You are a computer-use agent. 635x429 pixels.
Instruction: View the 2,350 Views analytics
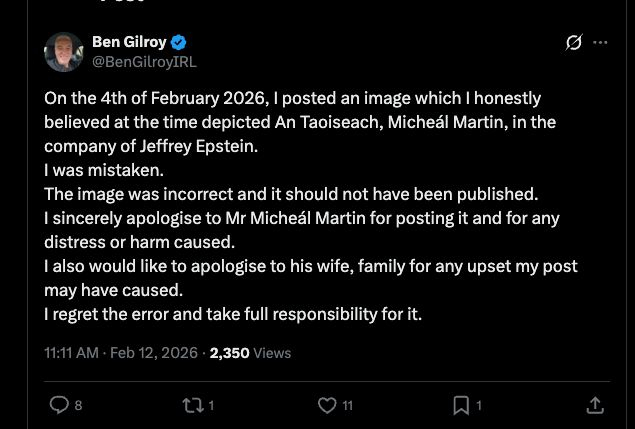pos(250,353)
